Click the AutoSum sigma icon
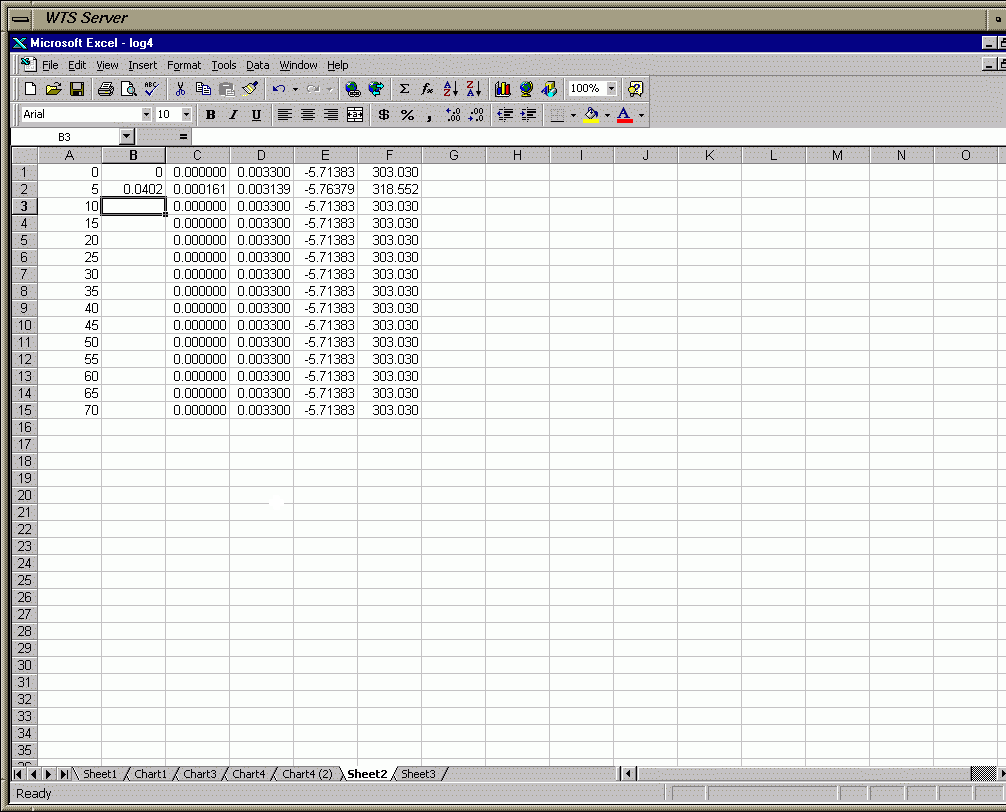1006x812 pixels. click(x=404, y=89)
